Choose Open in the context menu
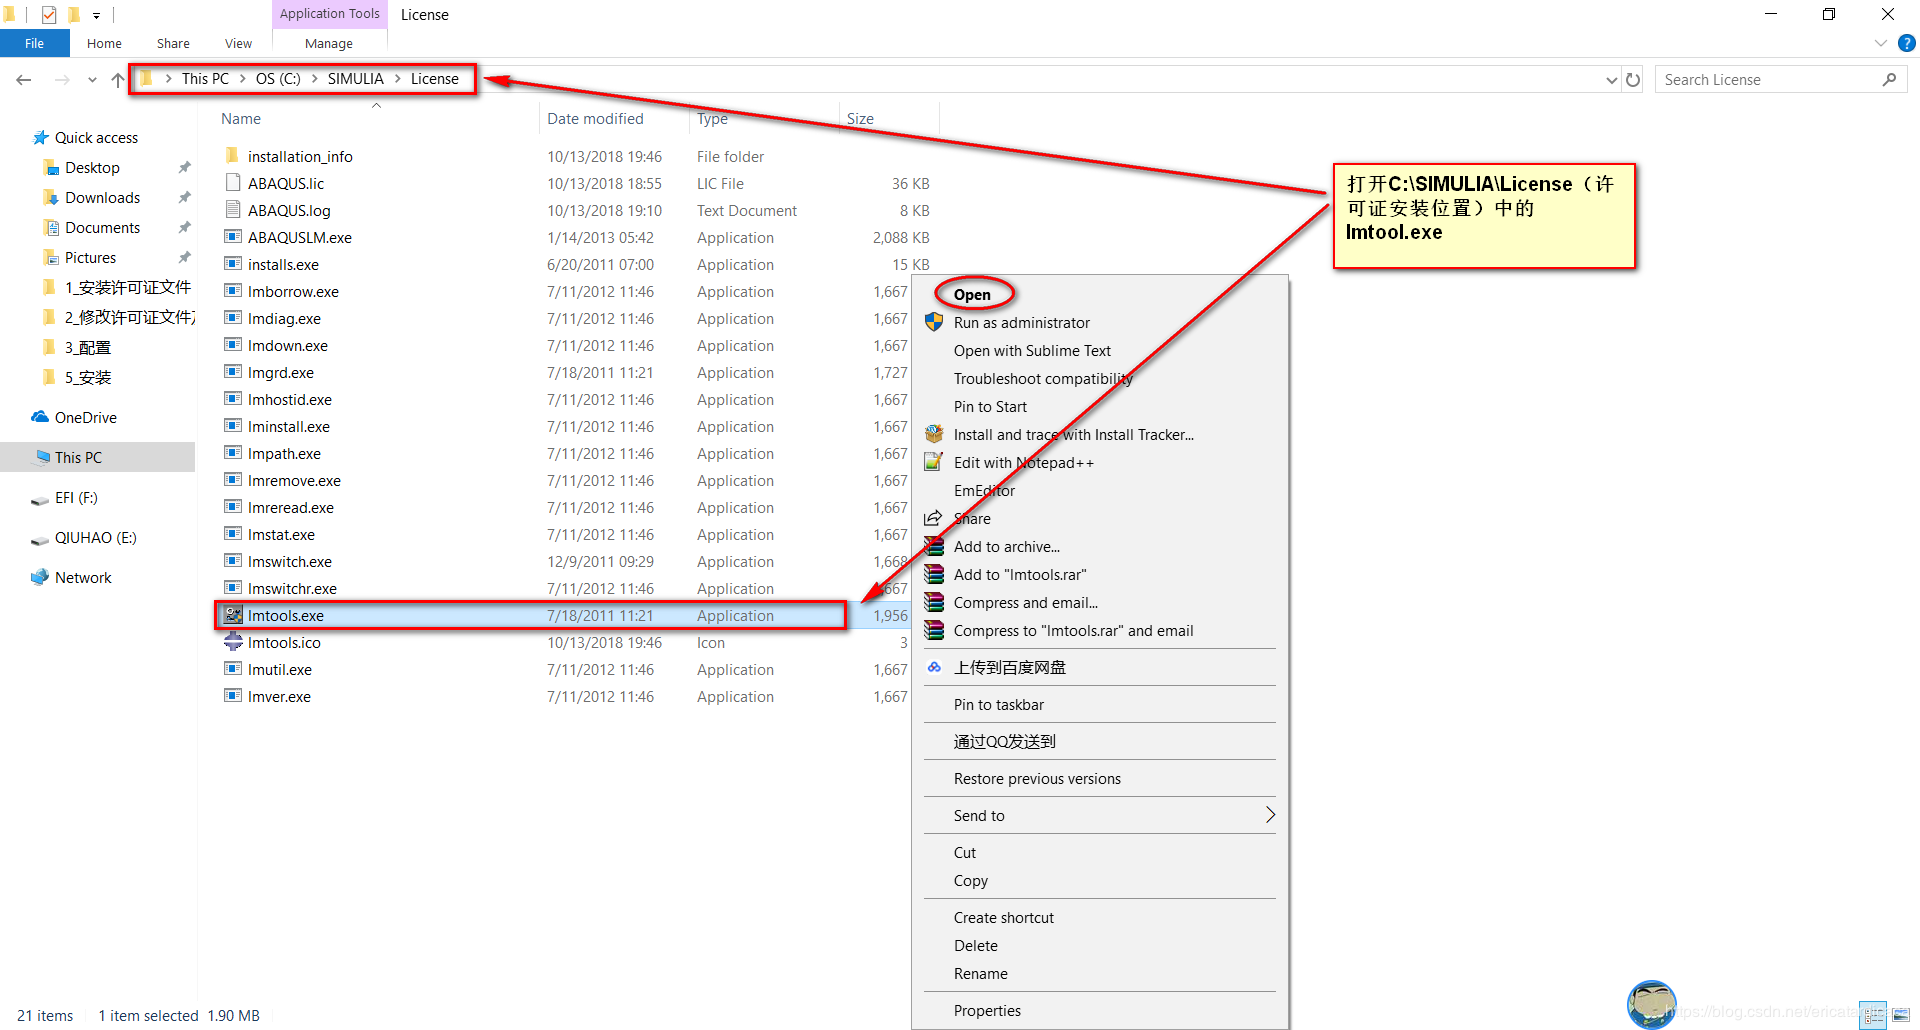Screen dimensions: 1920x1030 [x=972, y=294]
